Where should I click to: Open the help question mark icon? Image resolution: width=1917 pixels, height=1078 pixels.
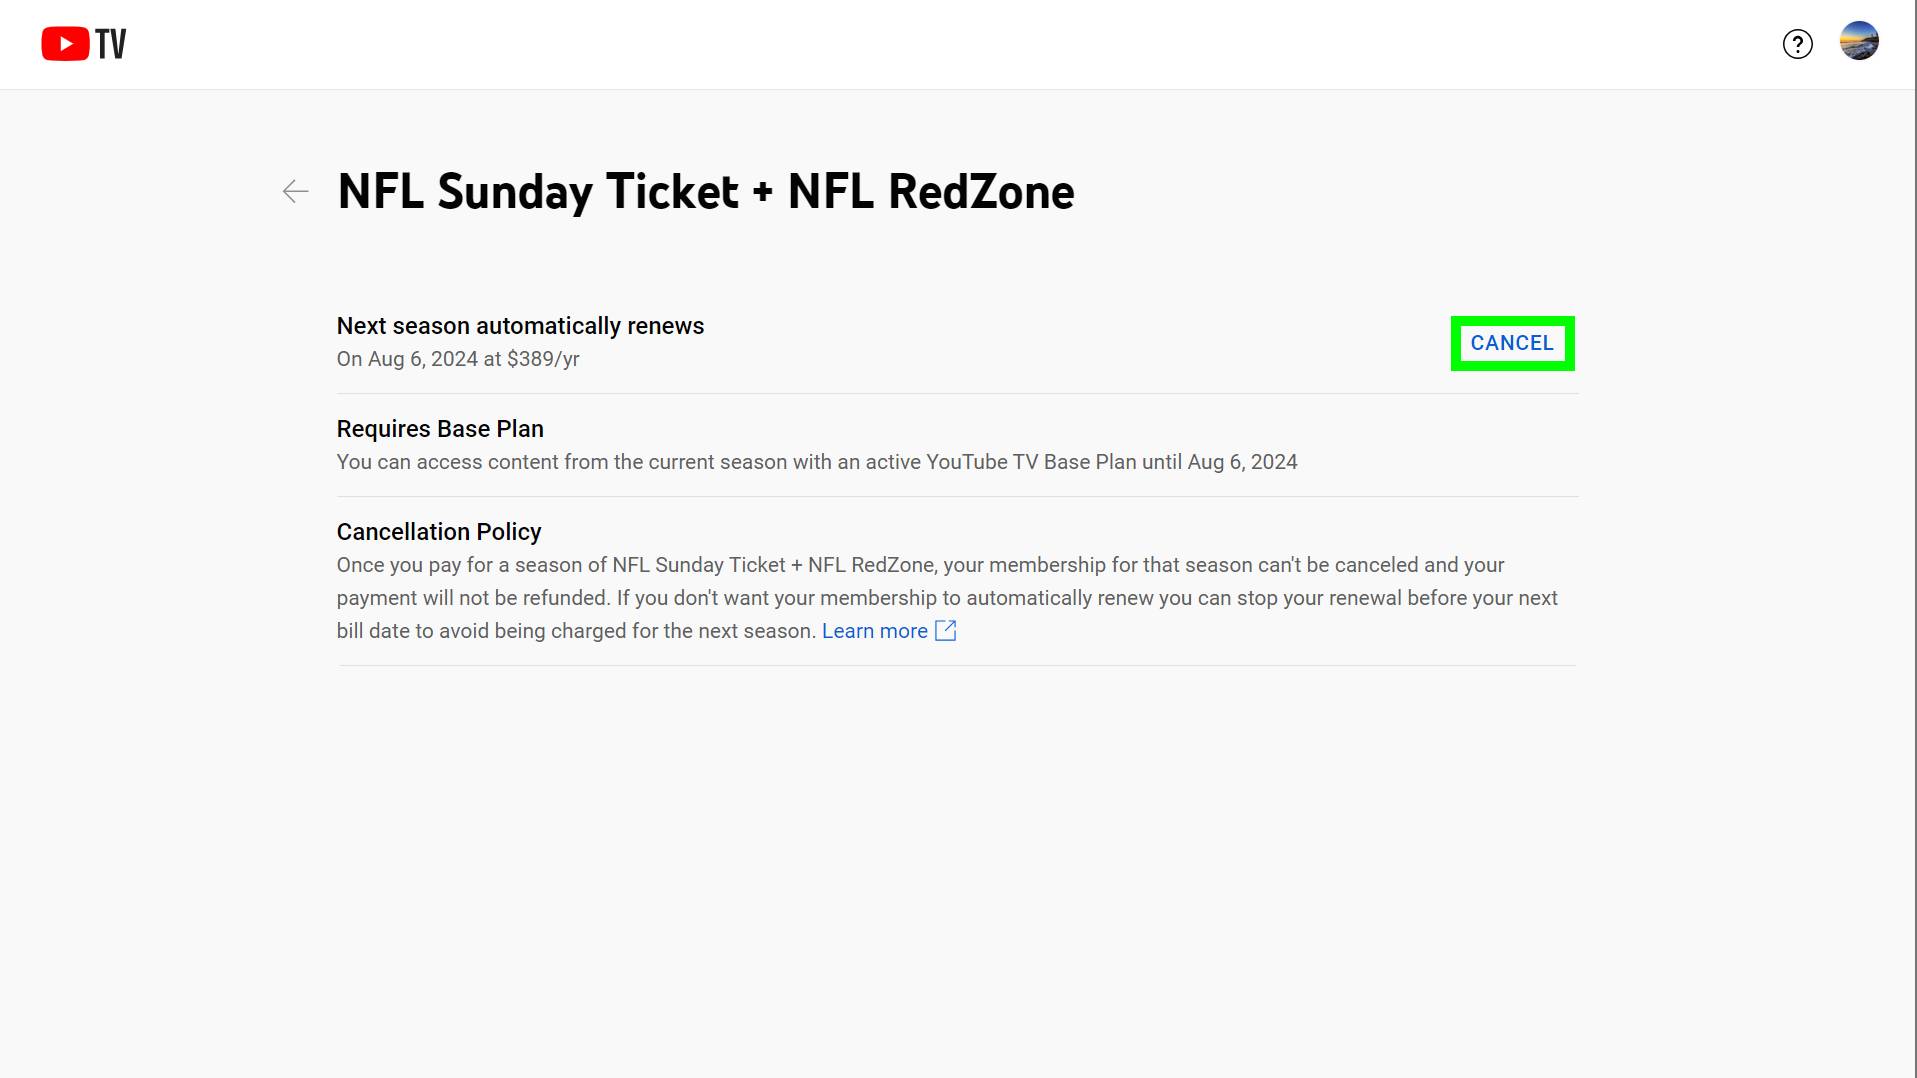(x=1797, y=44)
